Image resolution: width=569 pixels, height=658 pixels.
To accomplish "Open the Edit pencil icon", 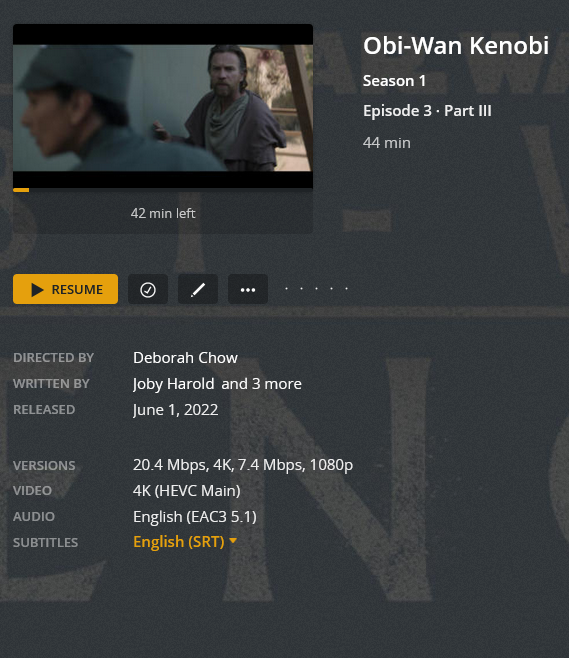I will (198, 289).
